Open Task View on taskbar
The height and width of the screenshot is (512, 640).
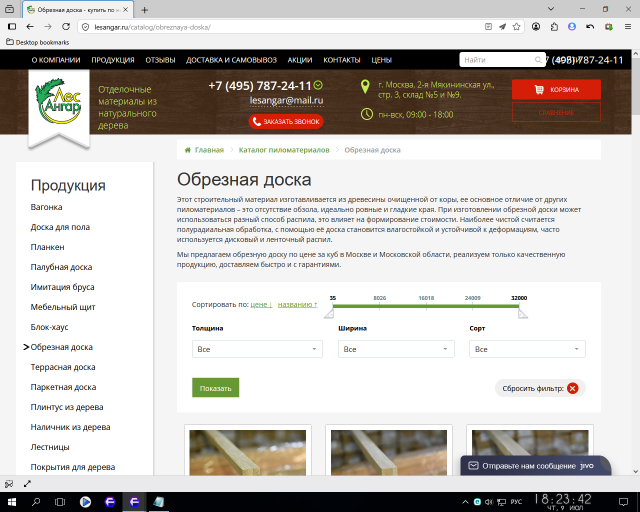60,502
